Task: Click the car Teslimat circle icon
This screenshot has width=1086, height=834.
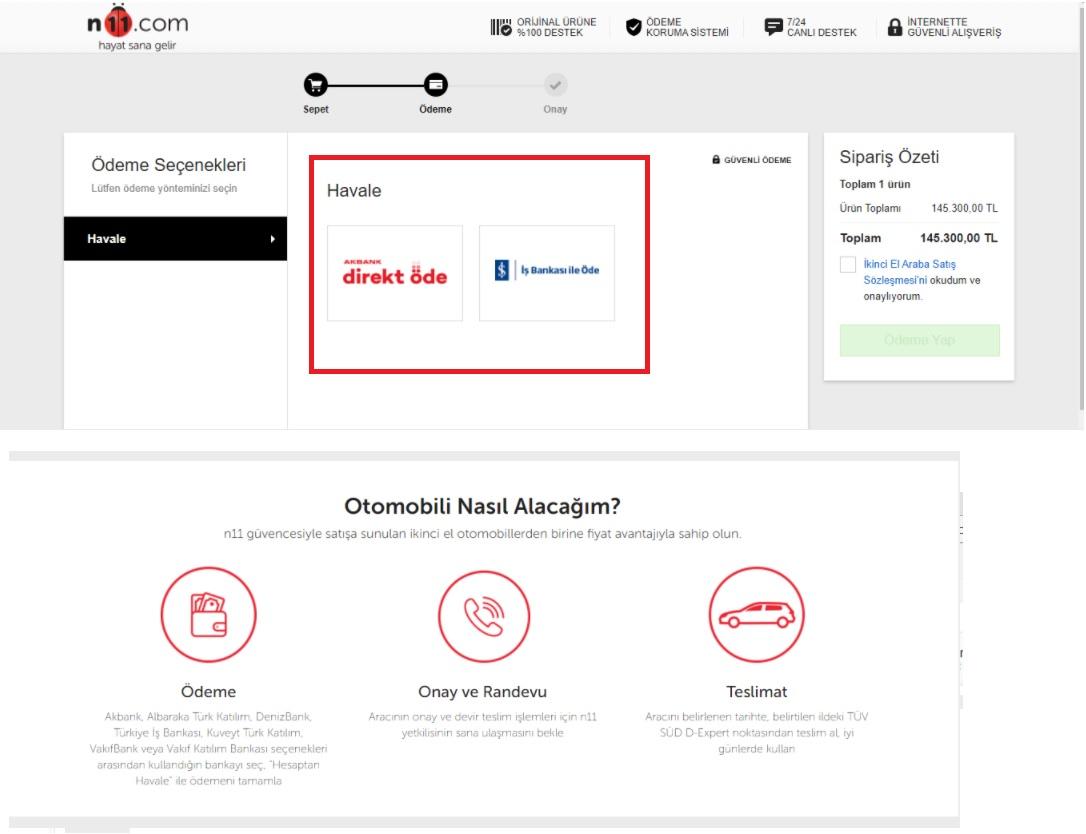Action: pos(756,614)
